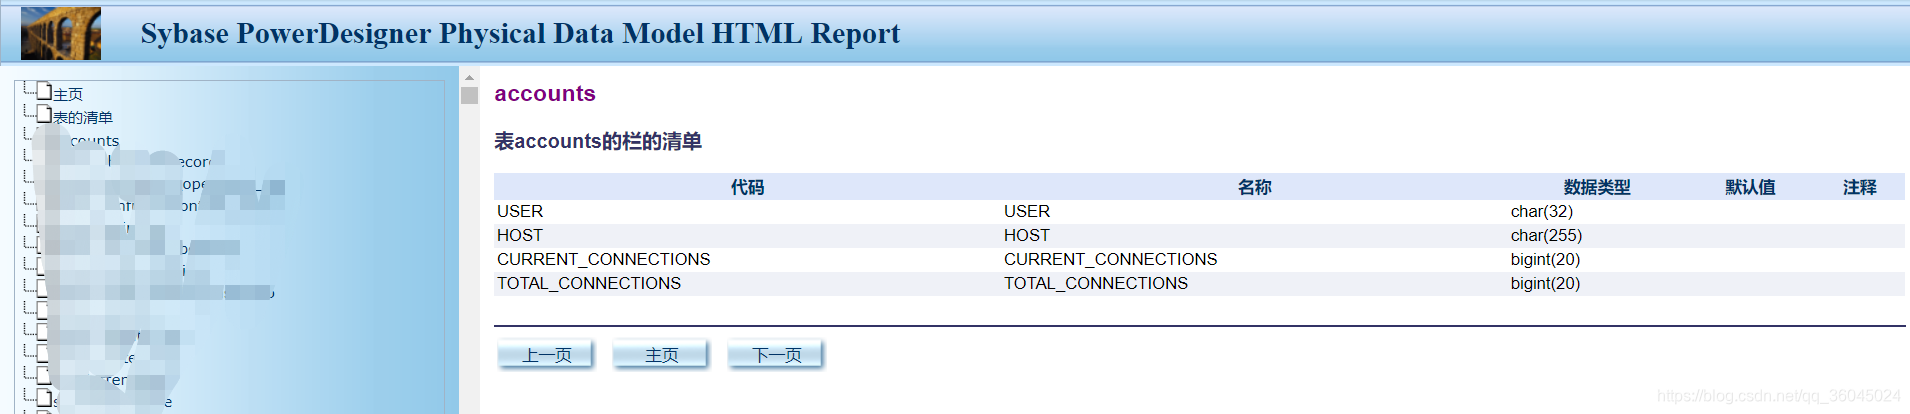Click the 默认值 column header
The width and height of the screenshot is (1910, 414).
coord(1750,187)
